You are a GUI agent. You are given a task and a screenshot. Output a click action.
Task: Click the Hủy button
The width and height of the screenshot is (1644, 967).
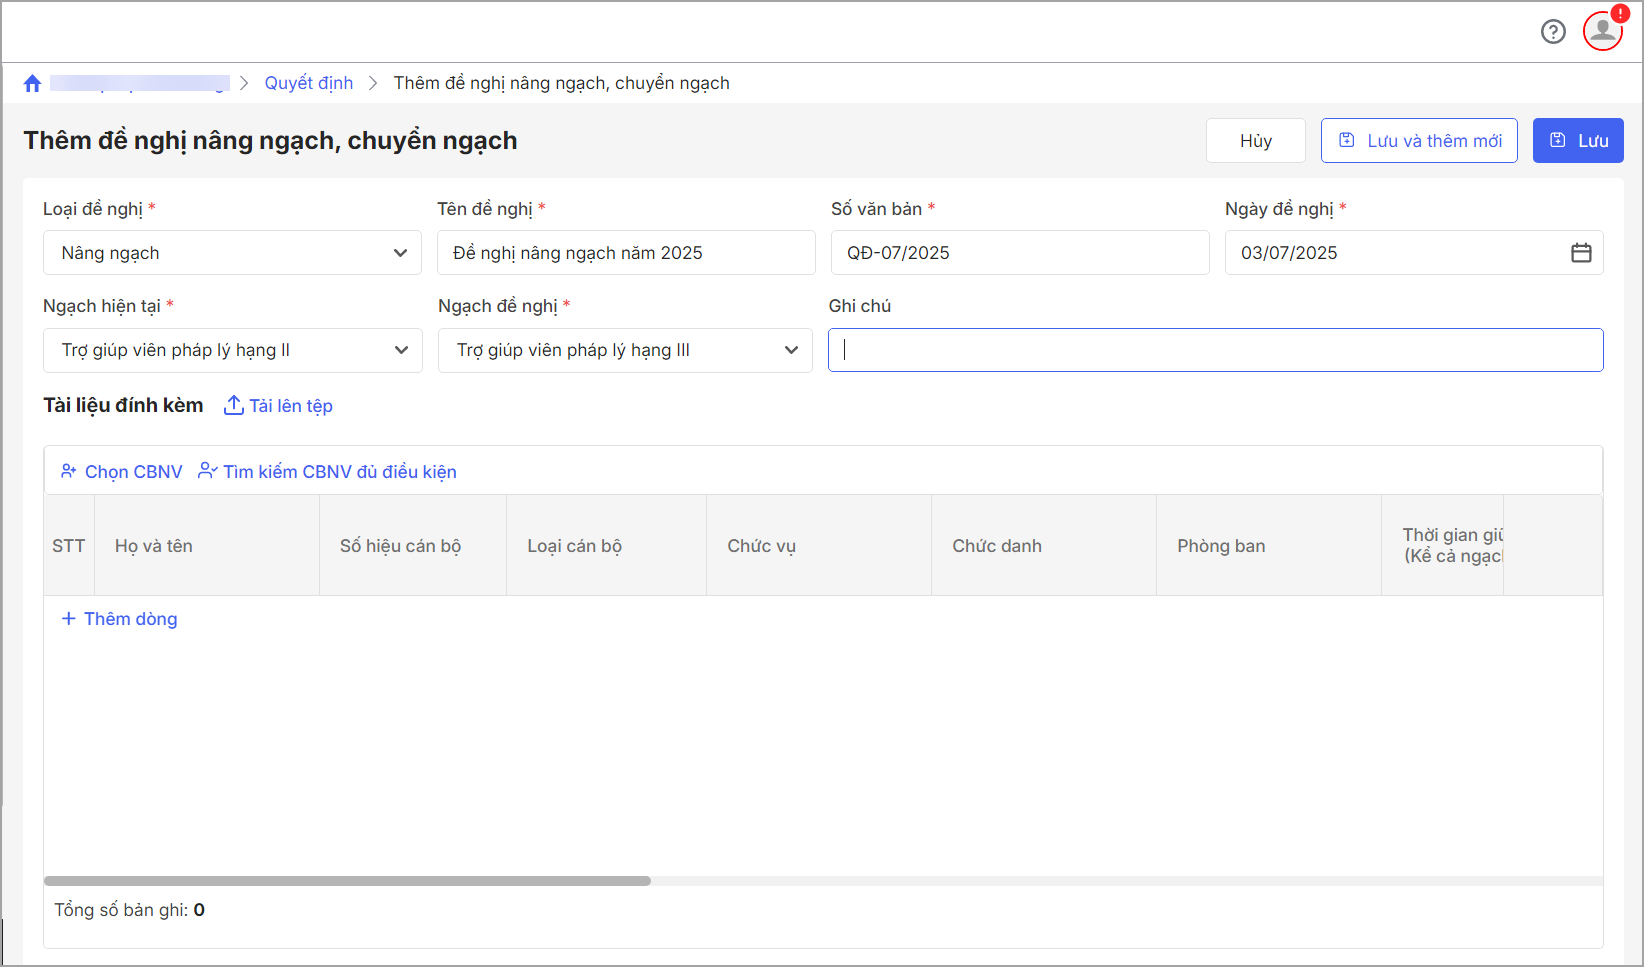tap(1255, 141)
